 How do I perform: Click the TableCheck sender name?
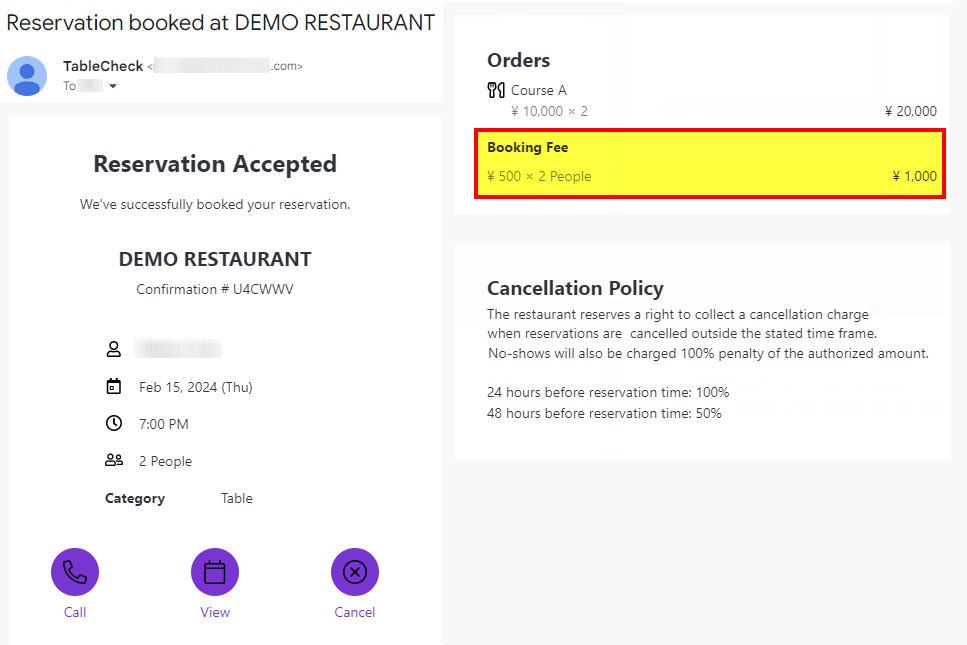[103, 66]
